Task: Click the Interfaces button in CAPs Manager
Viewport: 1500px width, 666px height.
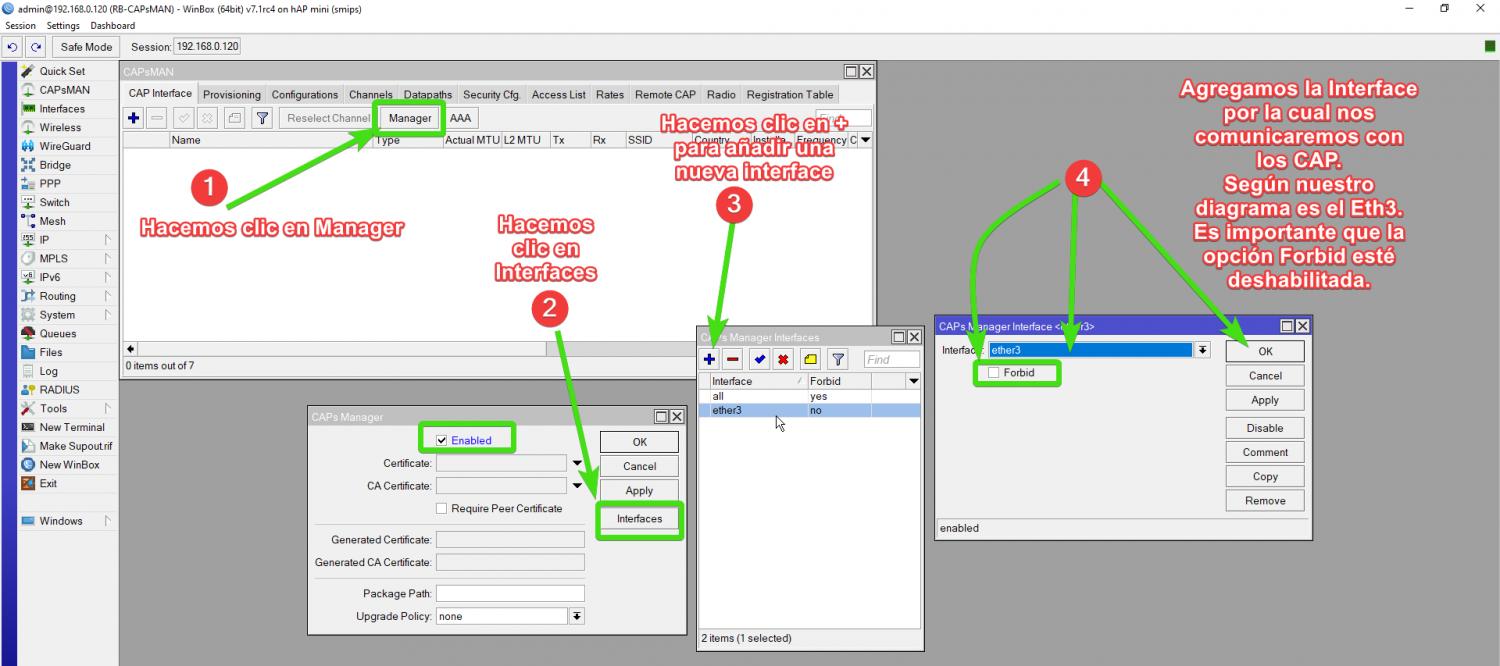Action: 639,519
